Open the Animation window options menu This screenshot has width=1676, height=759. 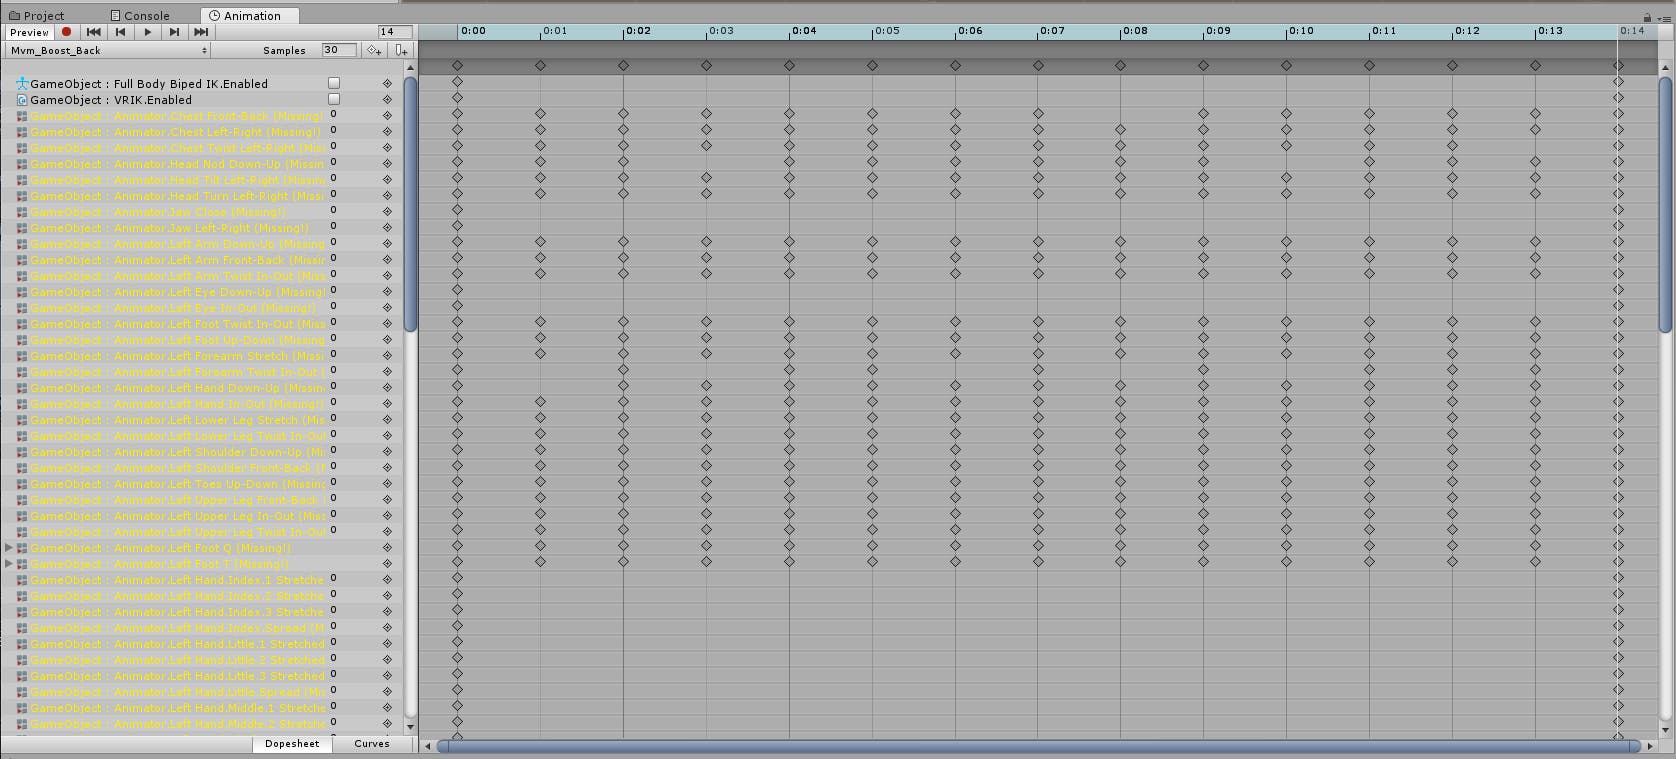point(1664,17)
